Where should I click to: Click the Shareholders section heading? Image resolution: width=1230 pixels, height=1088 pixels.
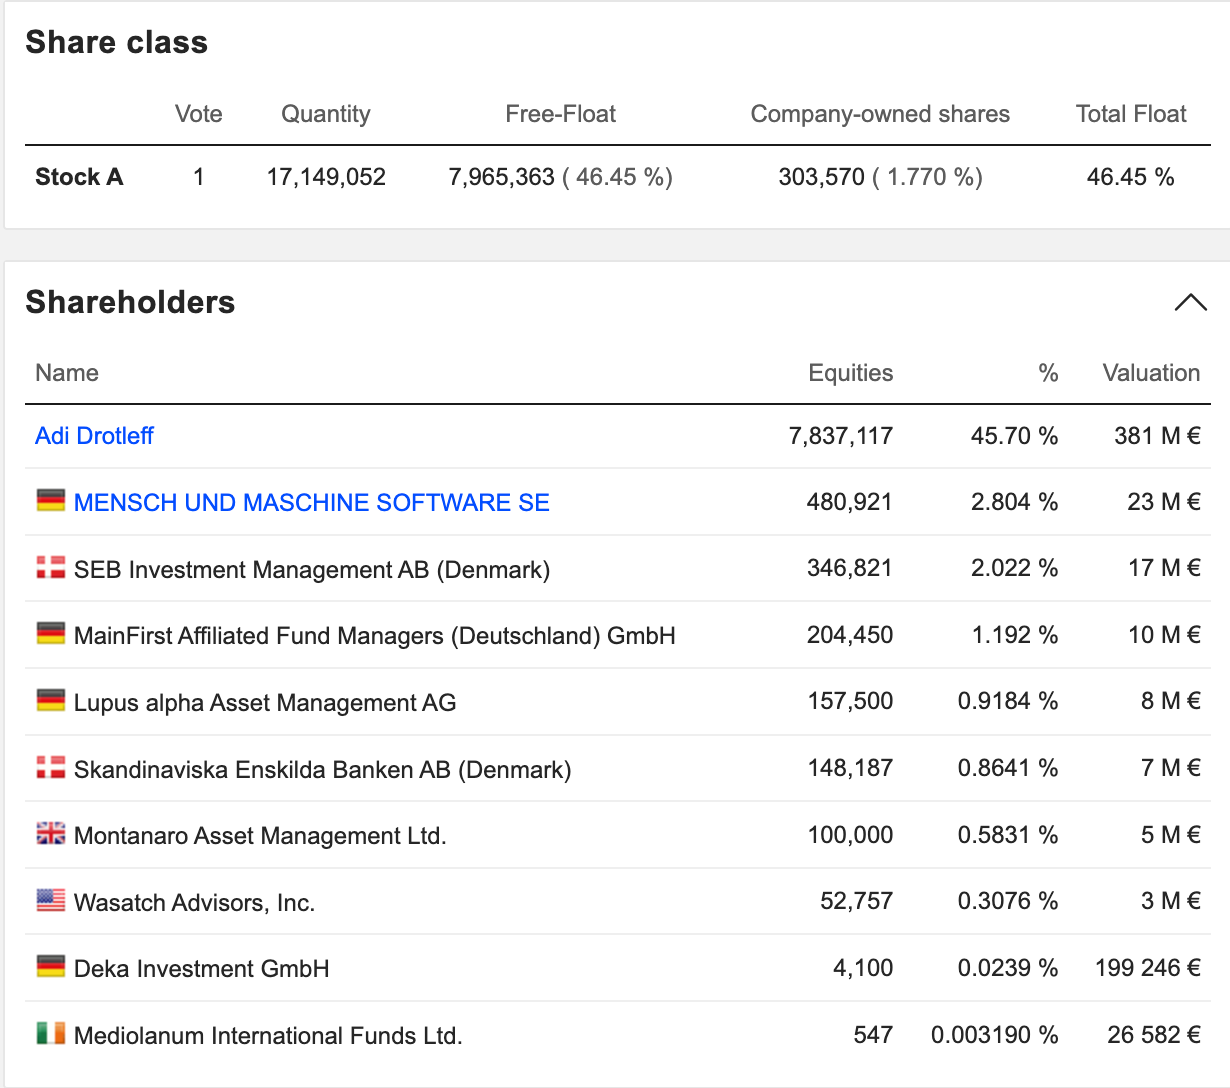[130, 302]
